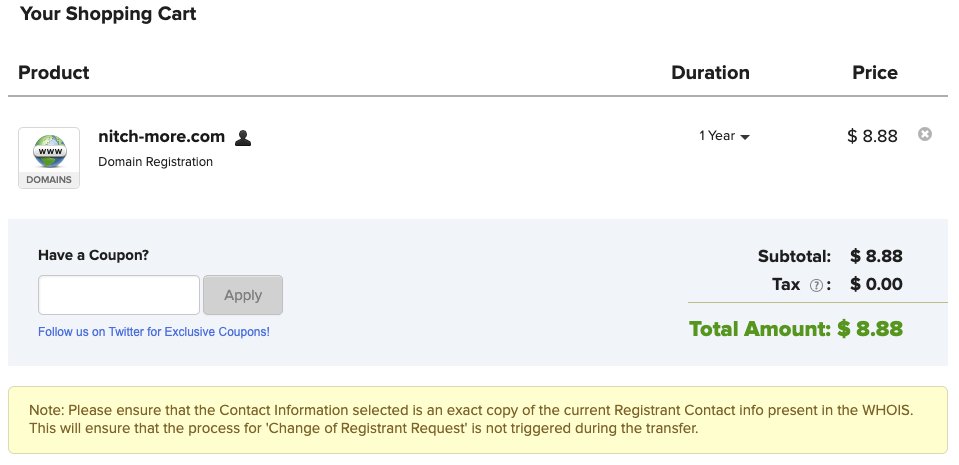The height and width of the screenshot is (465, 959).
Task: Click the Domains globe product icon
Action: 49,157
